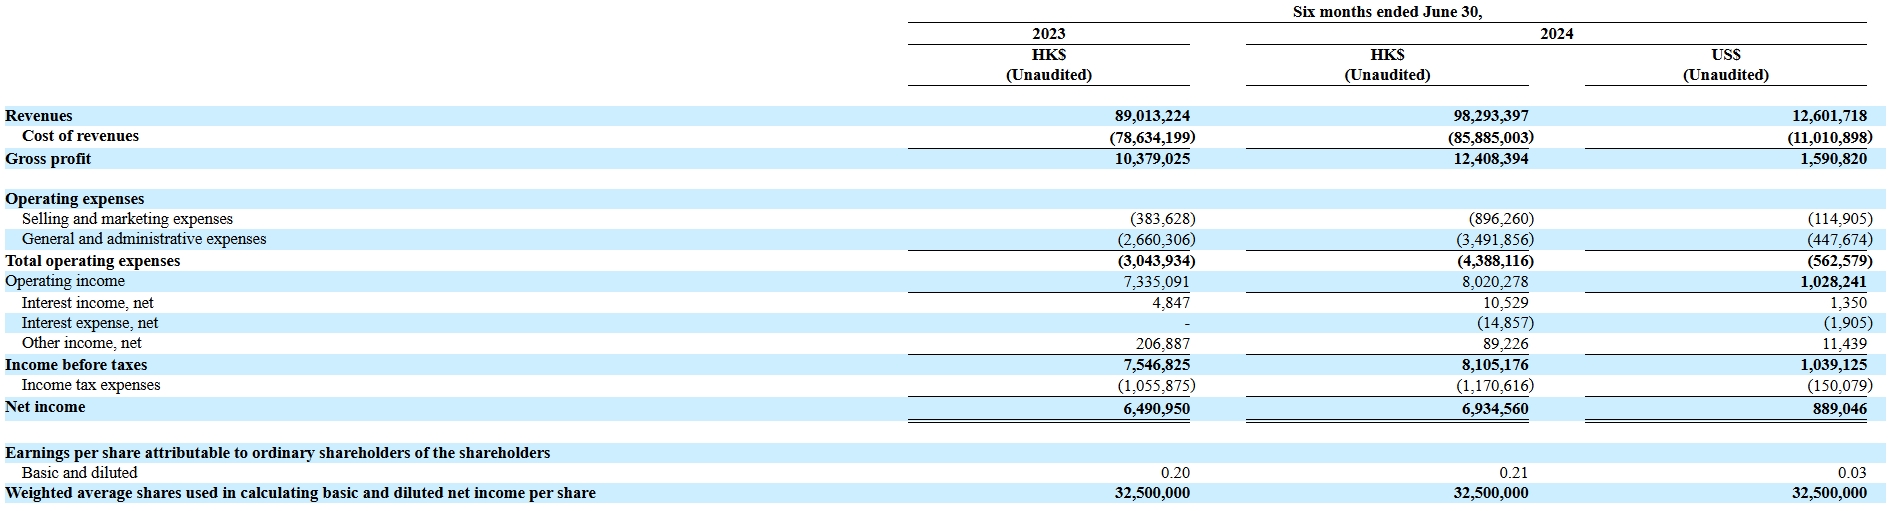
Task: Select the Interest income, net label
Action: point(88,303)
